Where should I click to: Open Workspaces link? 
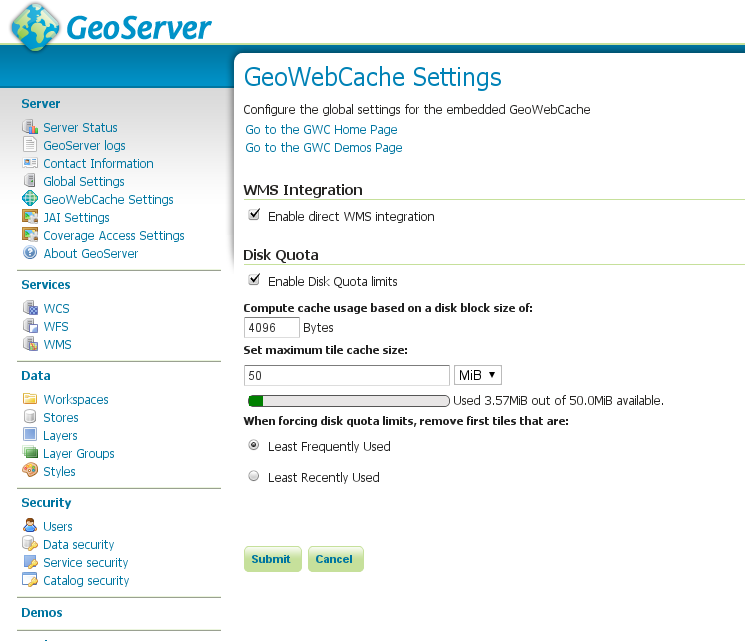76,400
